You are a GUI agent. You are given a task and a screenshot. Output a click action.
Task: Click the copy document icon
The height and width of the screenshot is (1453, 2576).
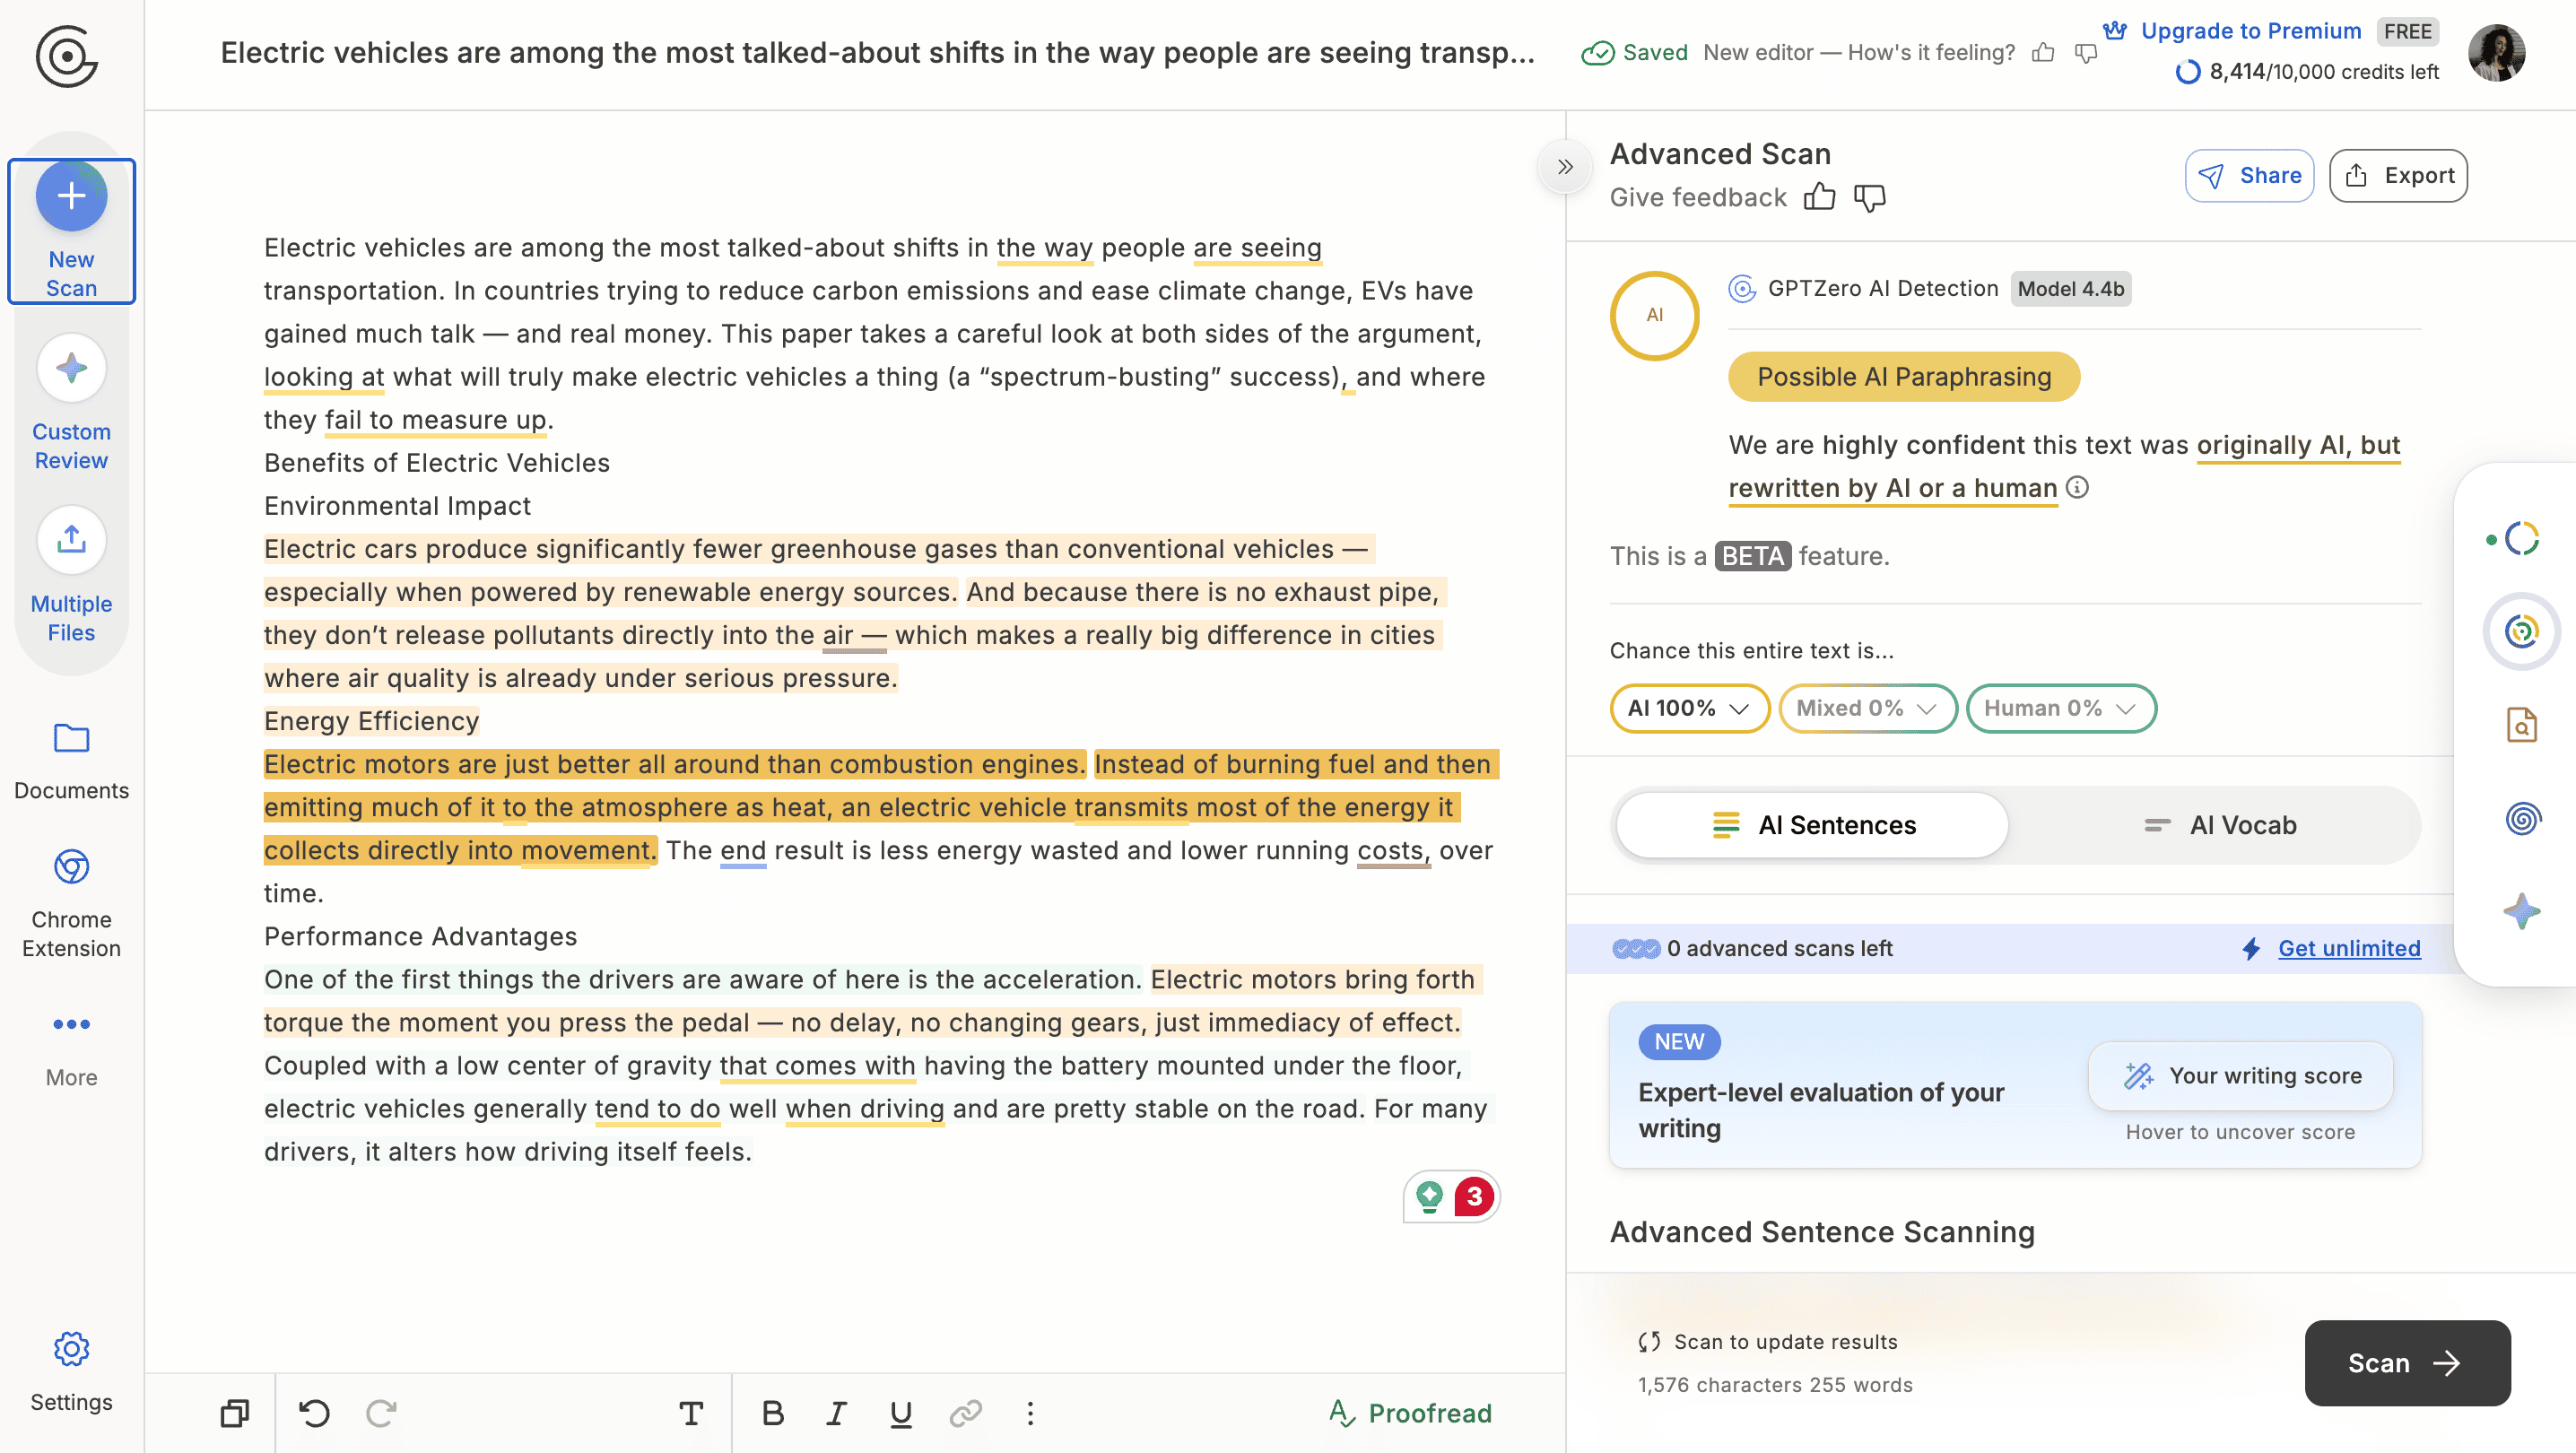pyautogui.click(x=234, y=1412)
